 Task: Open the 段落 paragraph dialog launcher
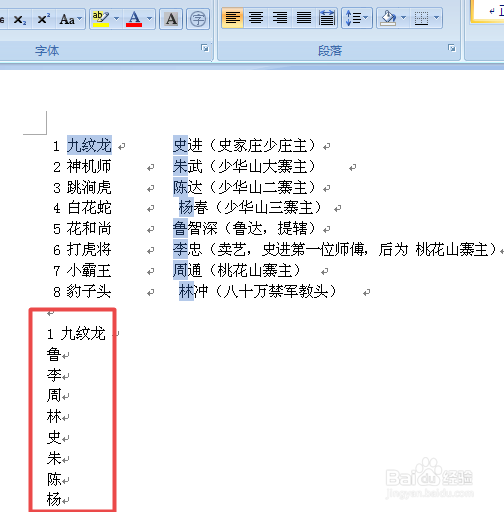(x=452, y=48)
